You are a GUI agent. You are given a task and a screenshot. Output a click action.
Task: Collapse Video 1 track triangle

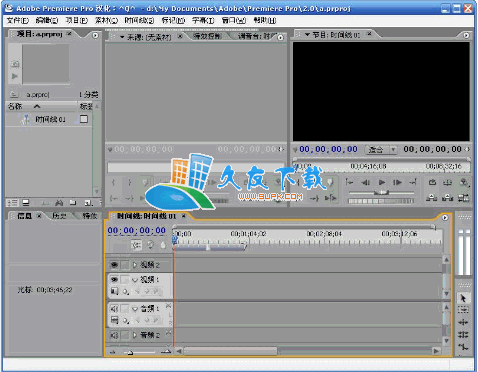point(135,280)
